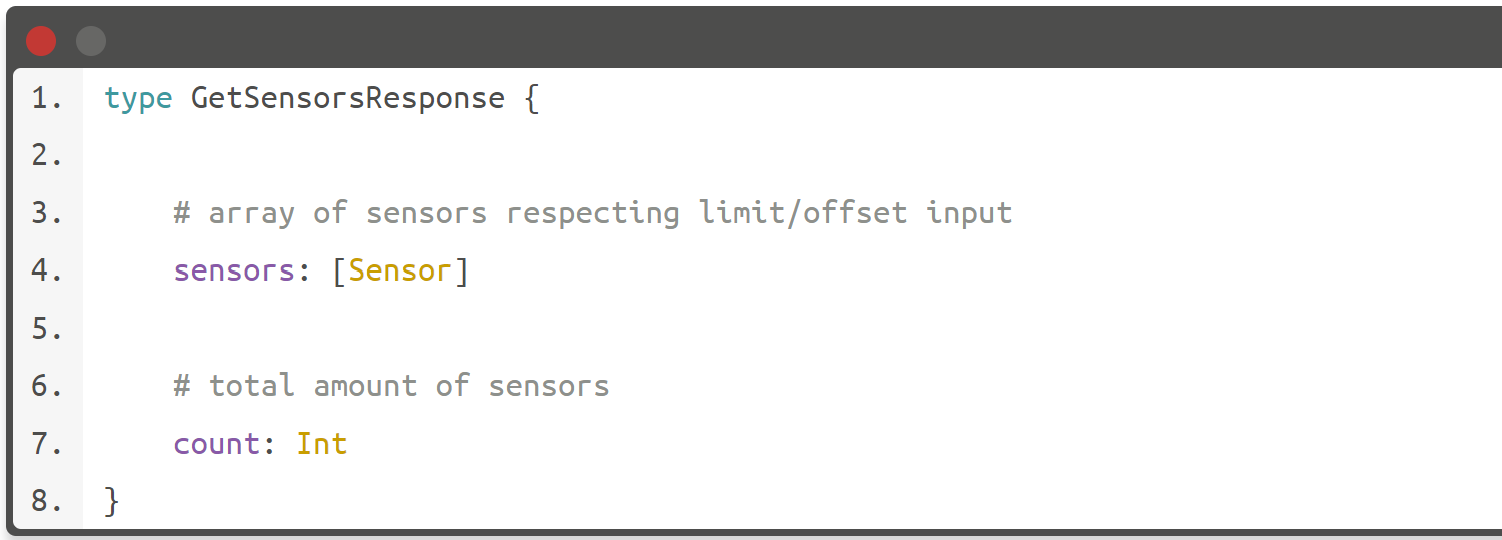Image resolution: width=1502 pixels, height=540 pixels.
Task: Click the closing curly brace on line 8
Action: (112, 501)
